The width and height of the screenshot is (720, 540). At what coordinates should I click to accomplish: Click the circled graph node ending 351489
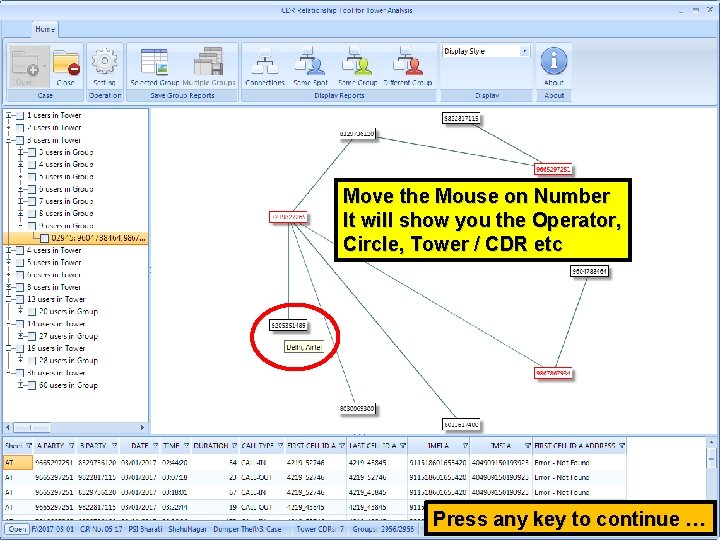click(288, 326)
